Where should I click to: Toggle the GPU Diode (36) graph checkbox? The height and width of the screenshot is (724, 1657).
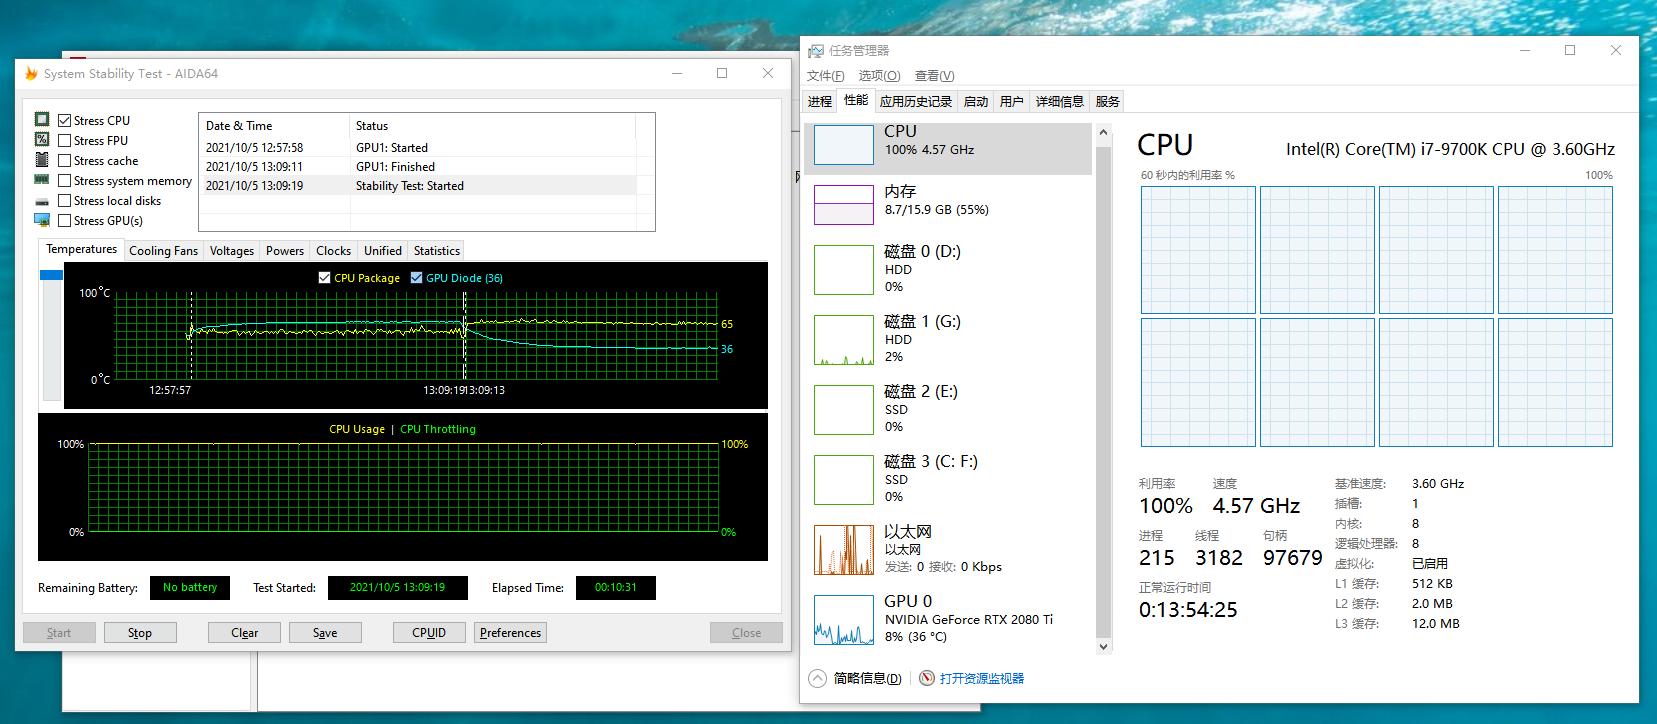coord(417,278)
